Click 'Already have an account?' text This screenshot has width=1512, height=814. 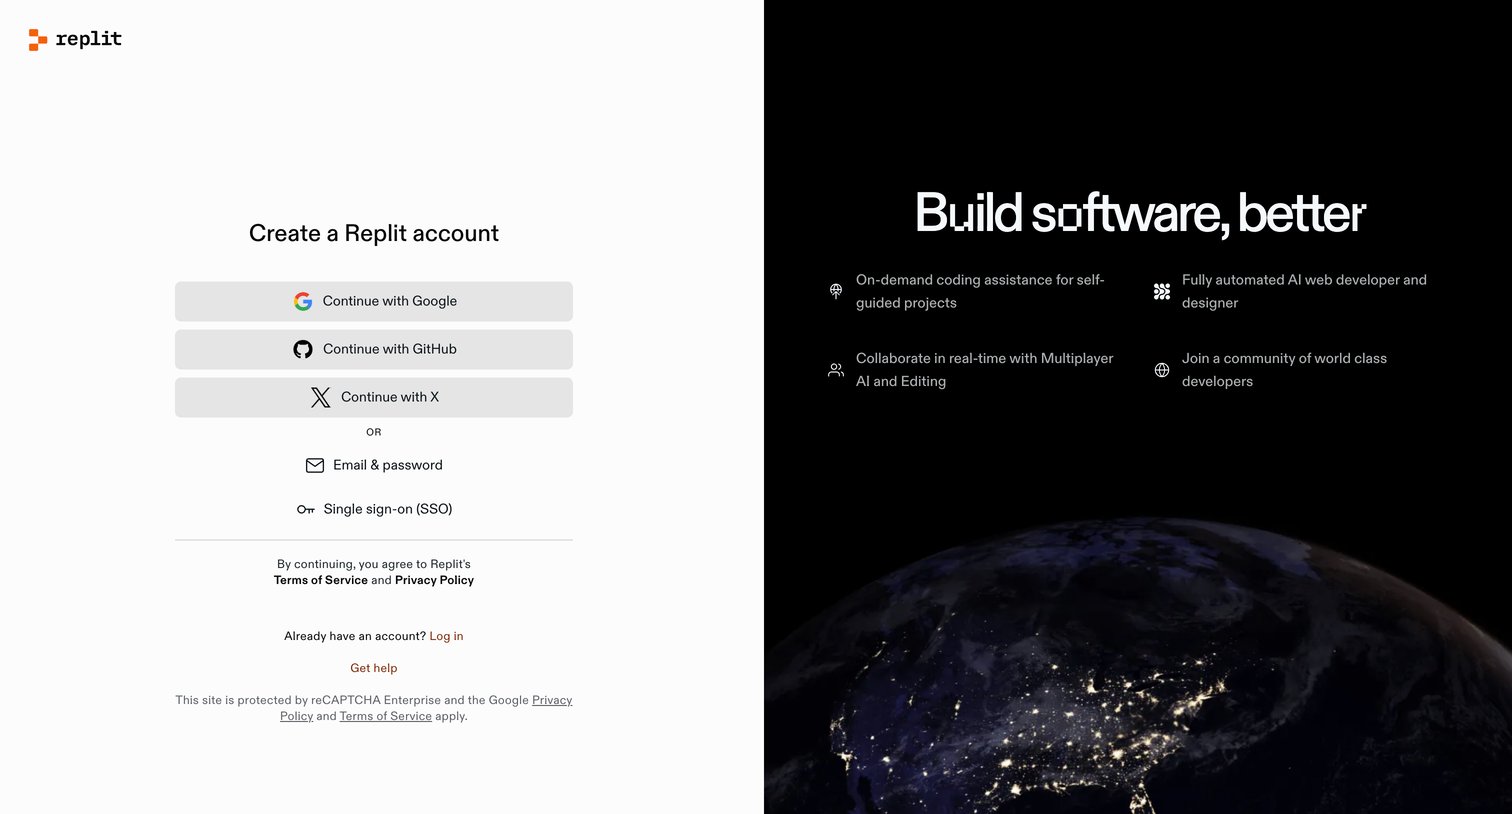tap(355, 636)
